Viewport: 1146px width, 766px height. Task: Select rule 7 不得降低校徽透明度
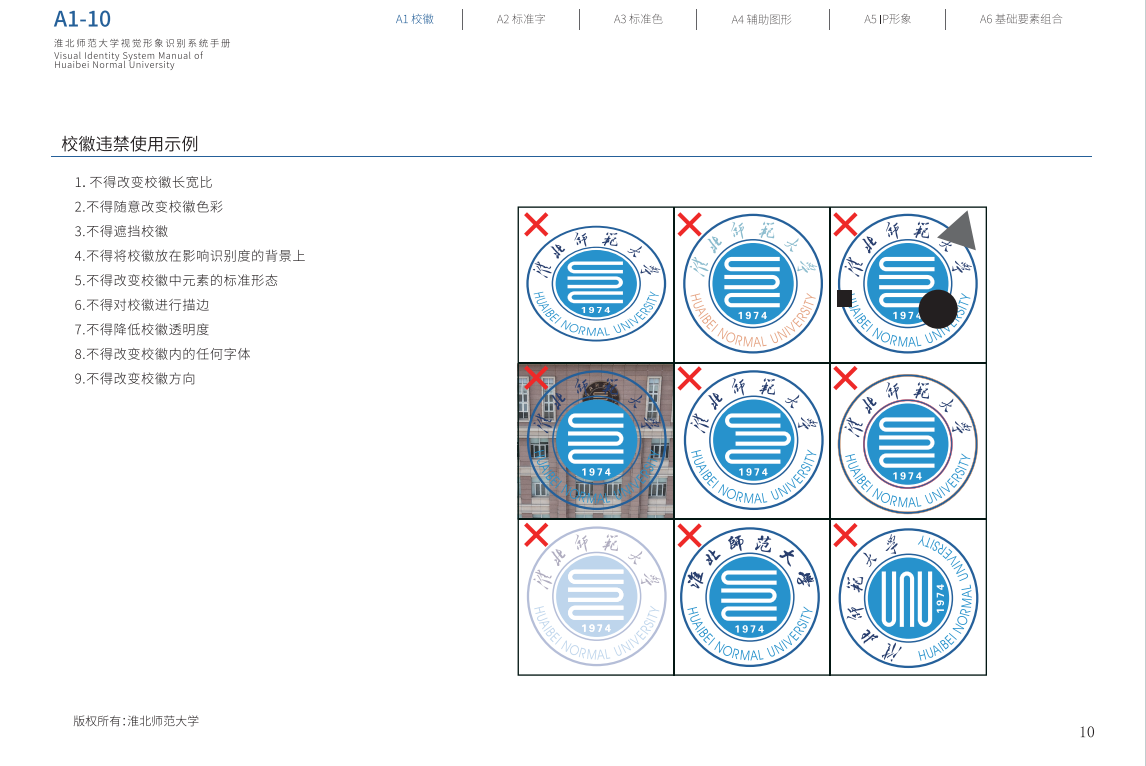click(142, 330)
